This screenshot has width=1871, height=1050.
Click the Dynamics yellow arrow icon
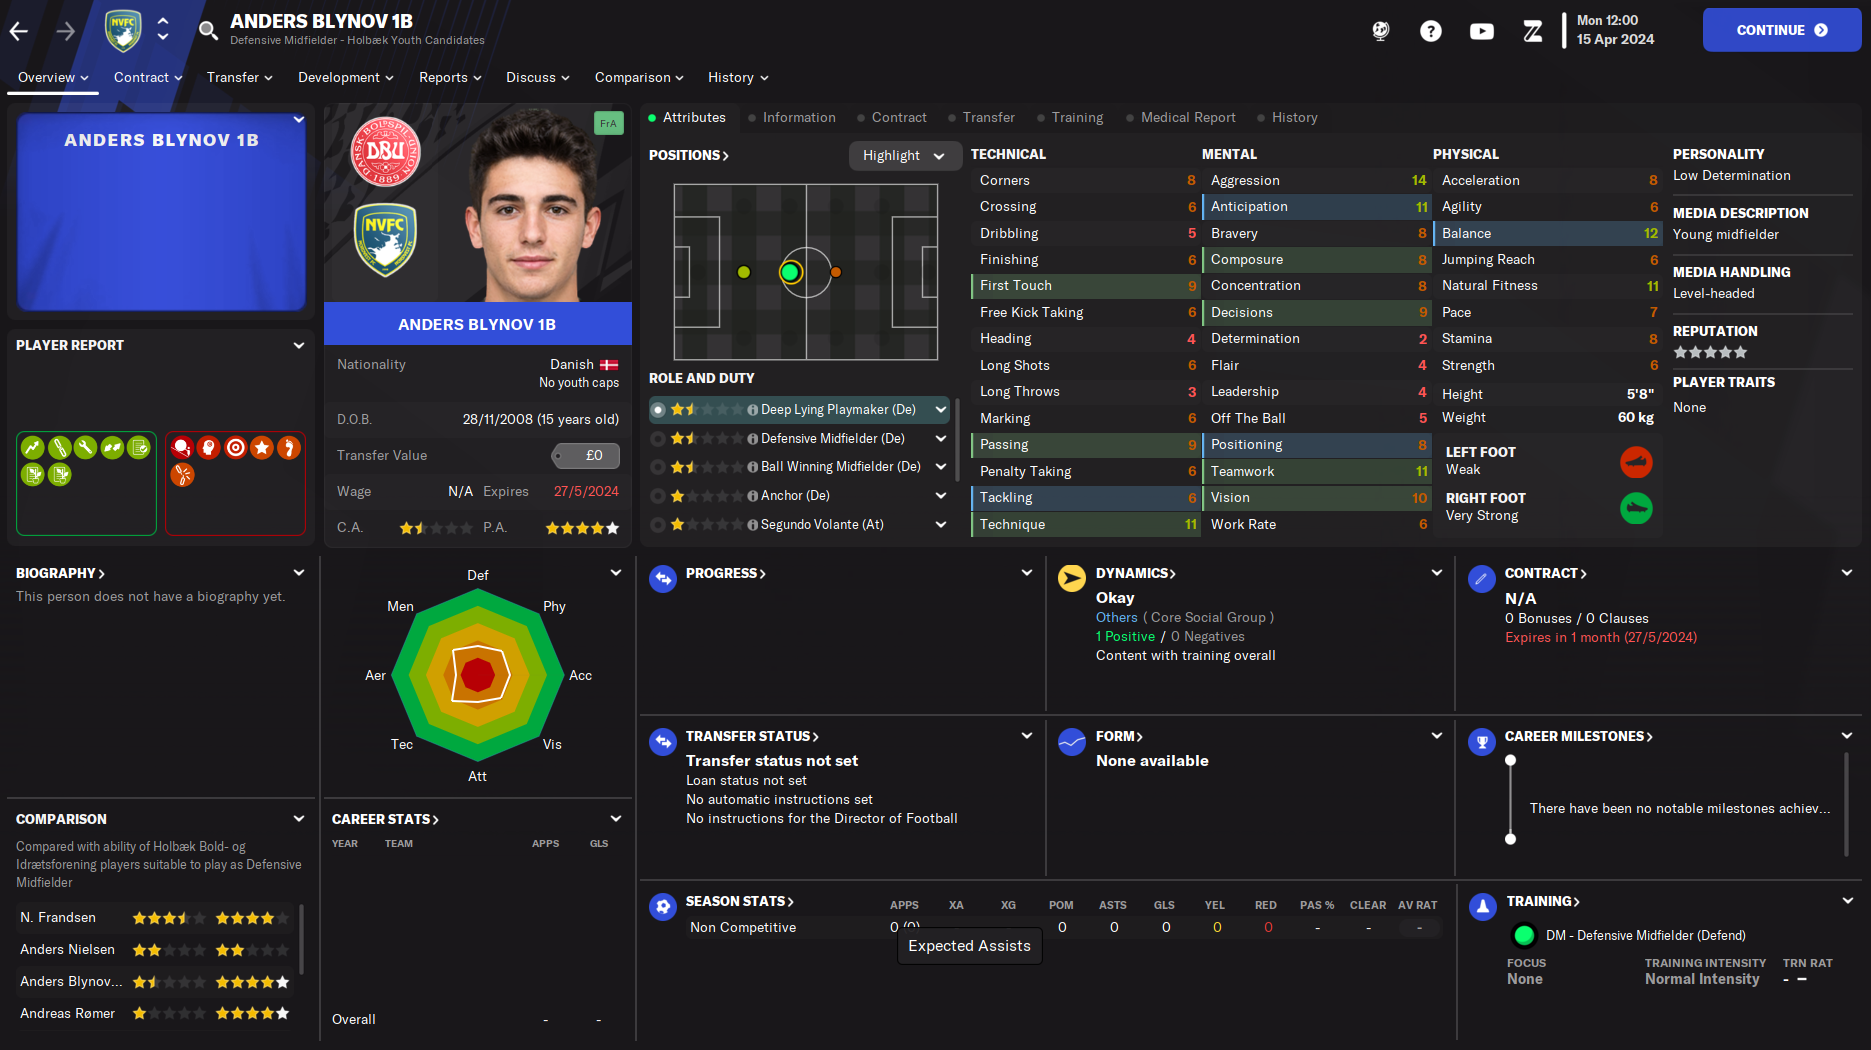(x=1072, y=578)
